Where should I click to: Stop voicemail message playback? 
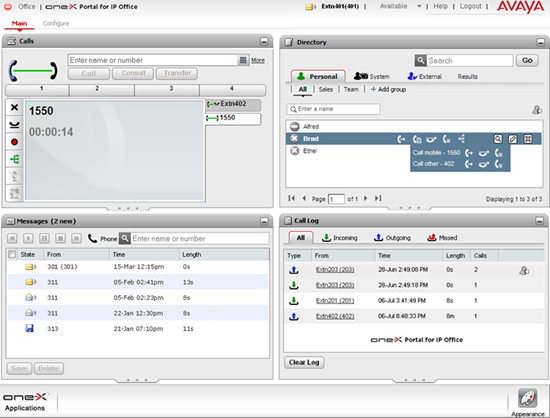click(x=60, y=239)
